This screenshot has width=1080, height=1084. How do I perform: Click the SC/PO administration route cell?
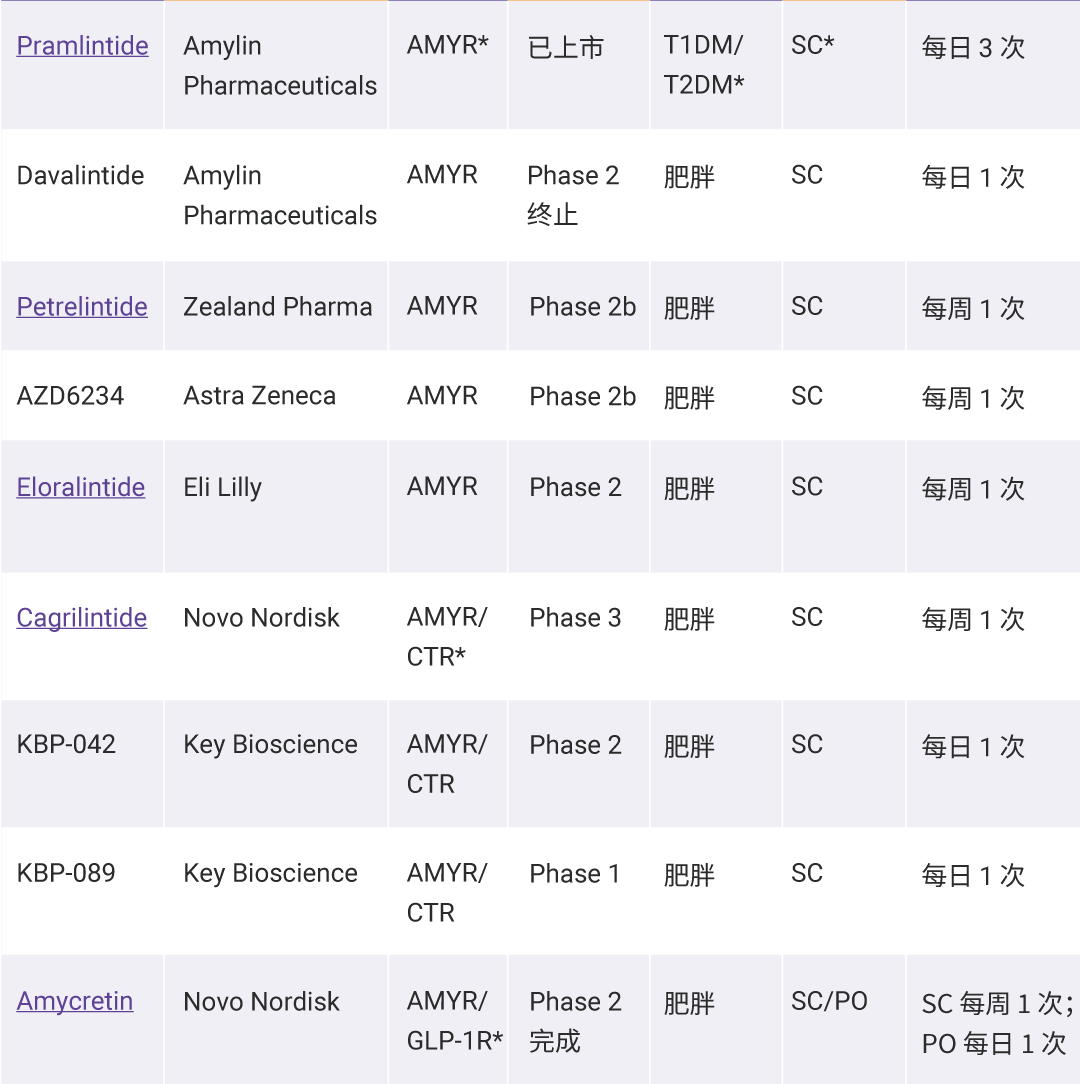[829, 1002]
